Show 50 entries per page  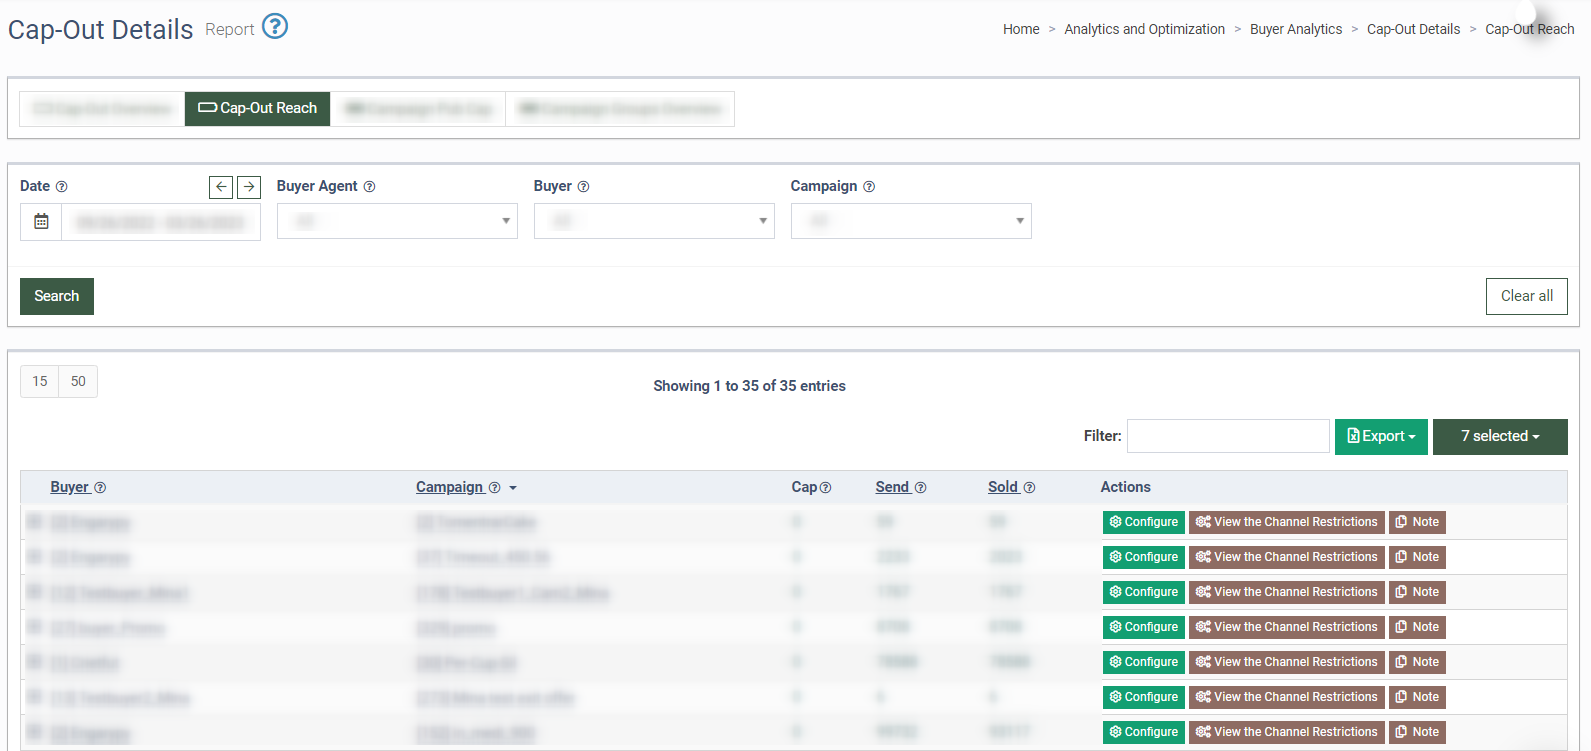pos(78,381)
